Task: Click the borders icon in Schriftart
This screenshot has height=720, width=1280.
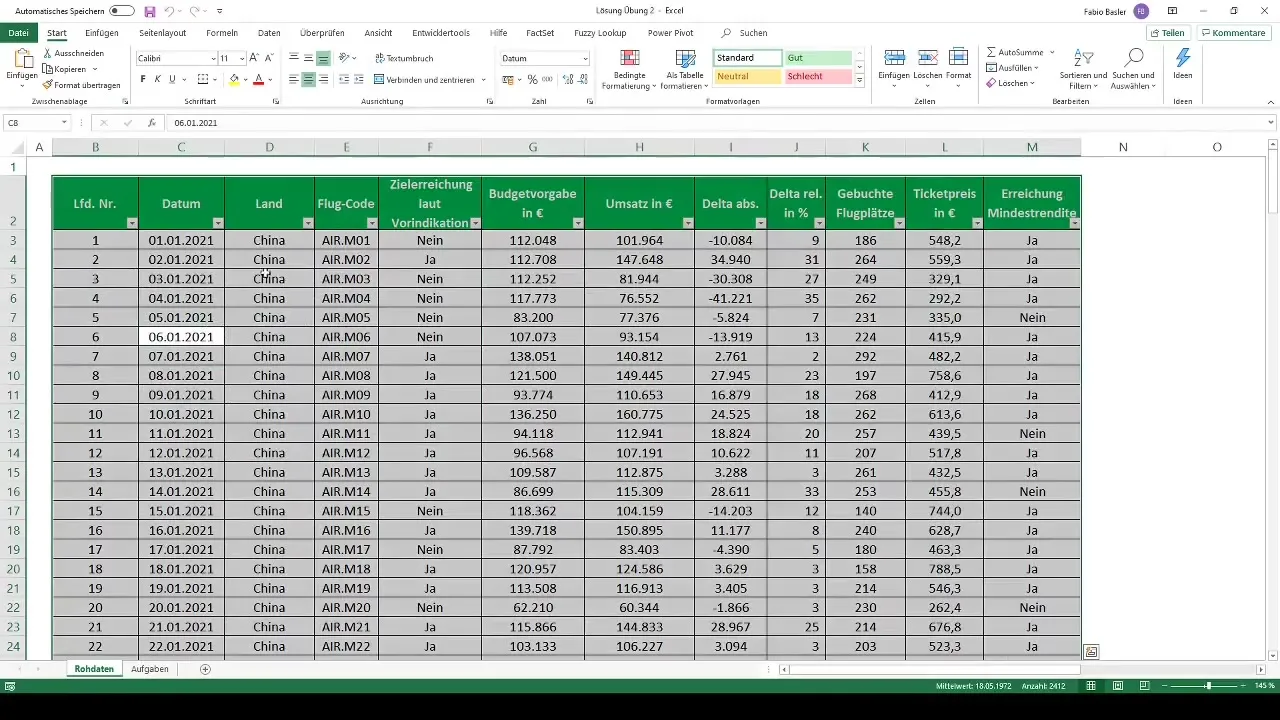Action: 203,79
